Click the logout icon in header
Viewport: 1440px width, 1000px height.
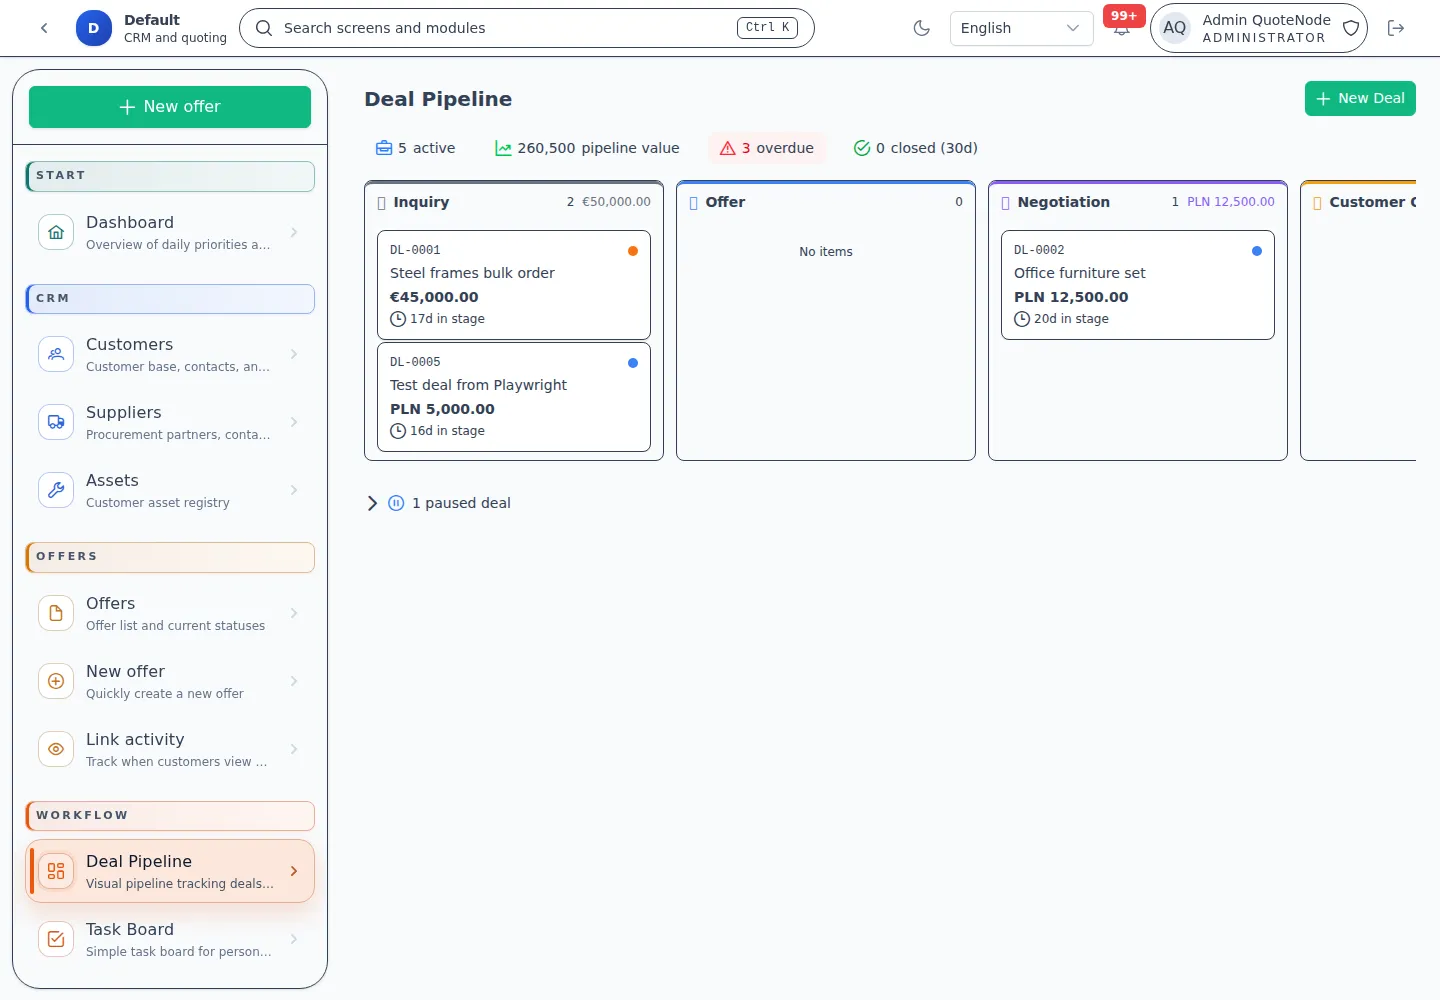1396,28
